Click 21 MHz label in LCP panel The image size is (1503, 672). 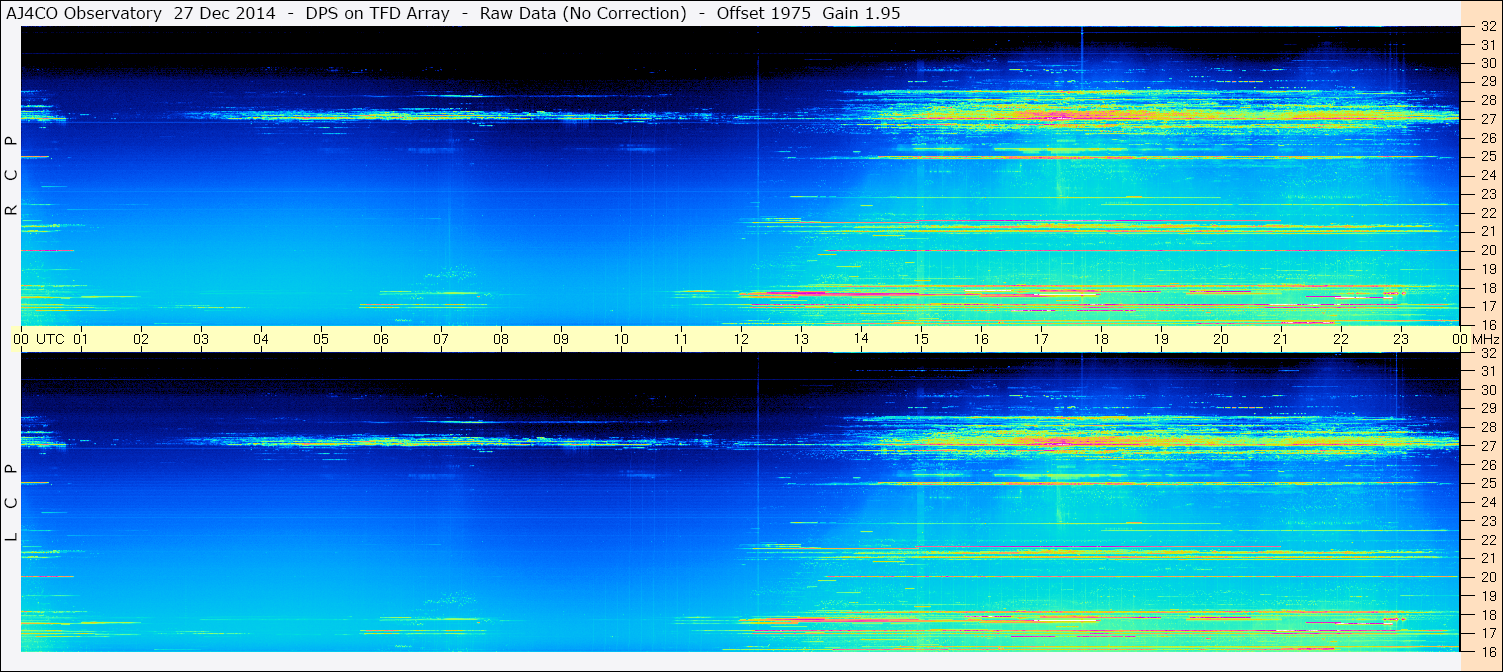pos(1488,558)
